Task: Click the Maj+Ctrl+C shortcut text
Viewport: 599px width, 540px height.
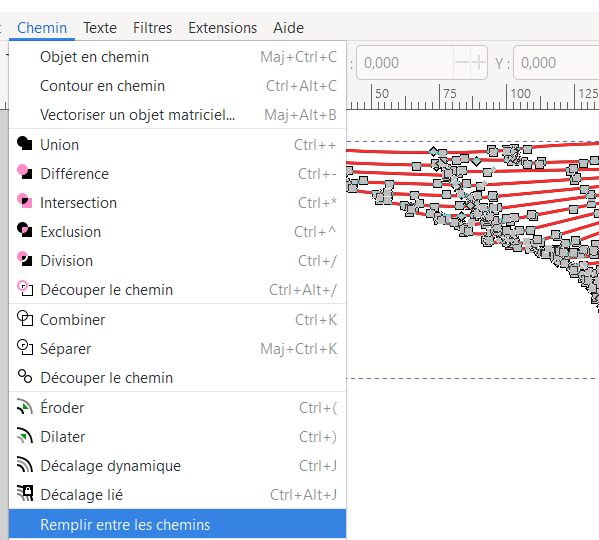Action: [x=298, y=57]
